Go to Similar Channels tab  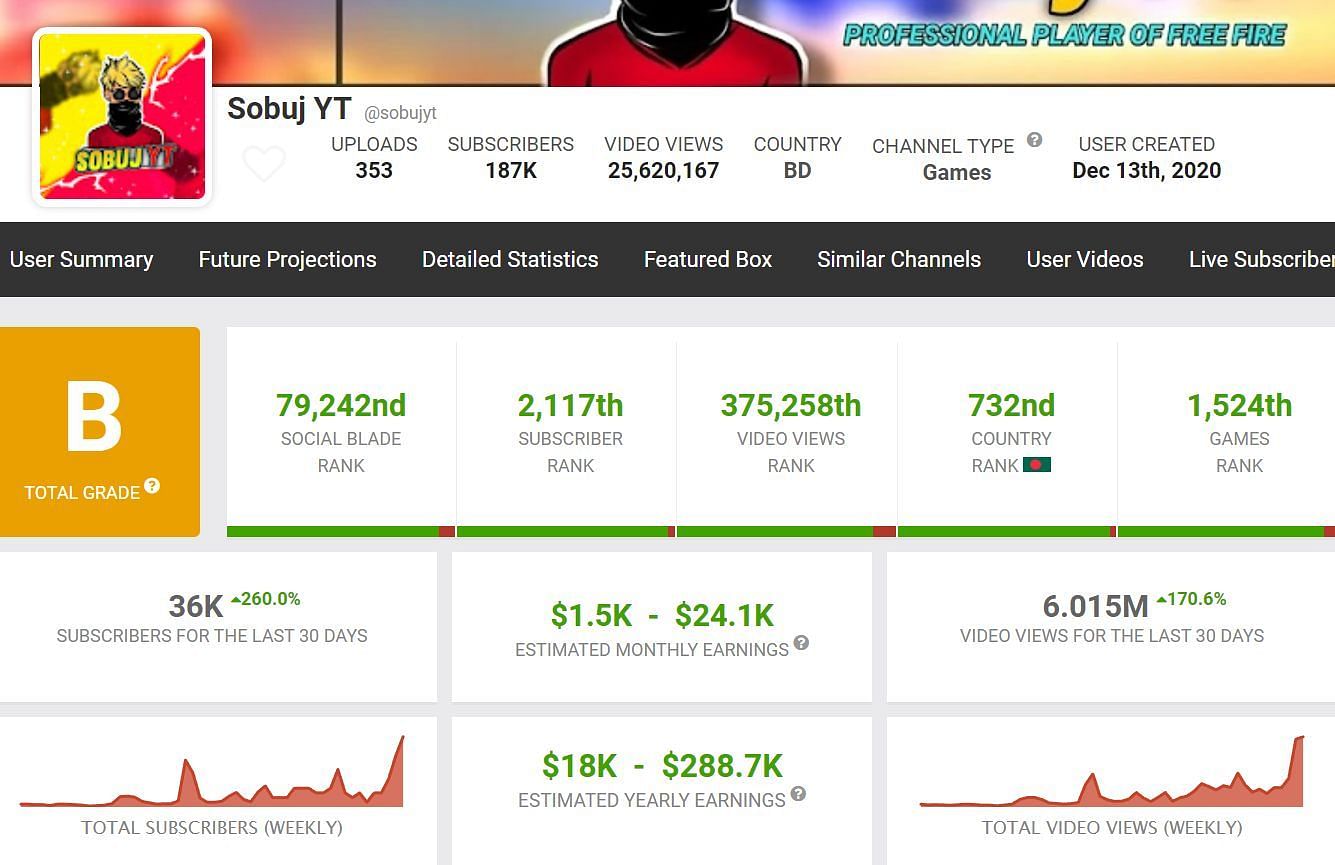point(899,259)
